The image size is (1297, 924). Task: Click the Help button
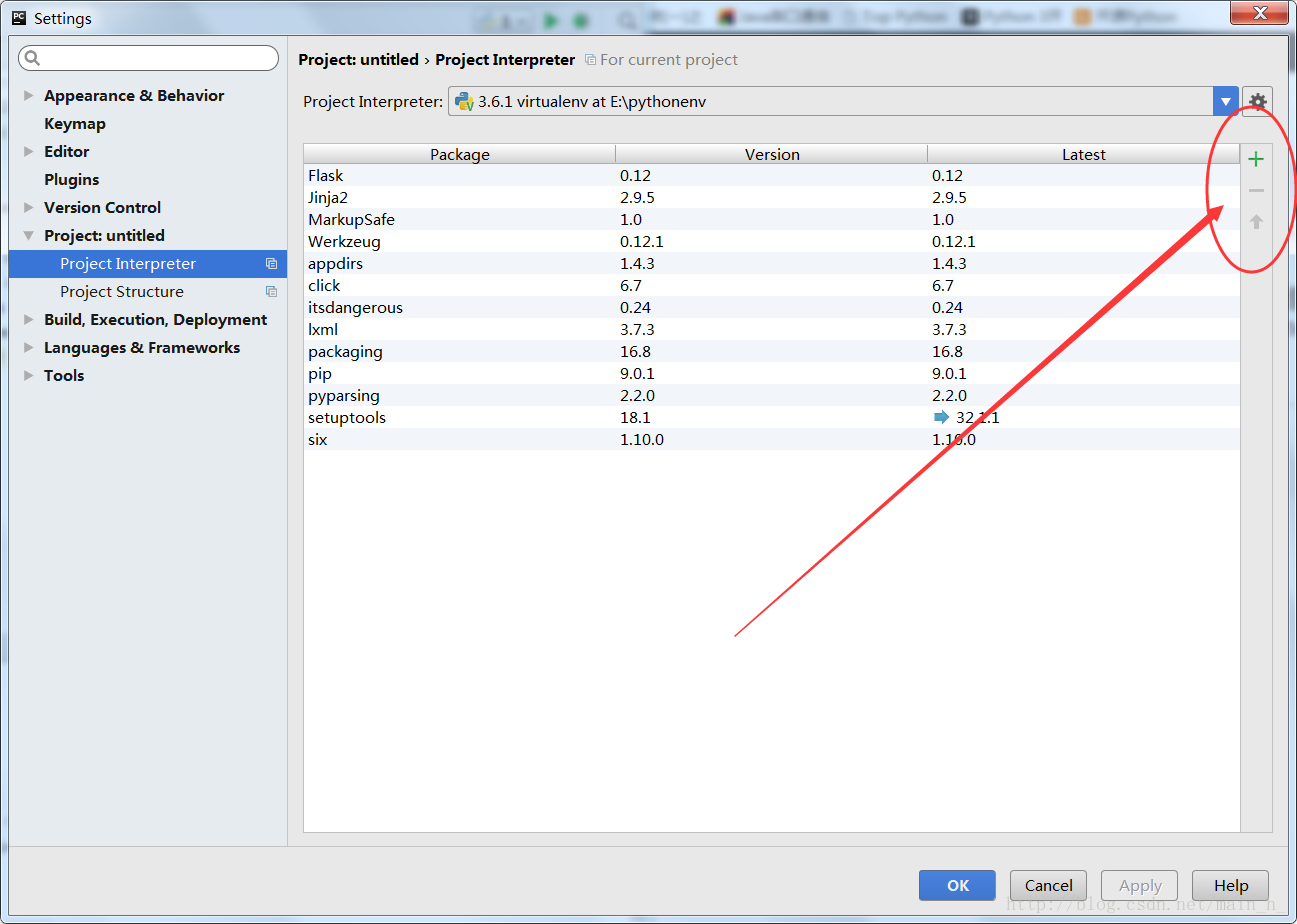click(x=1231, y=885)
